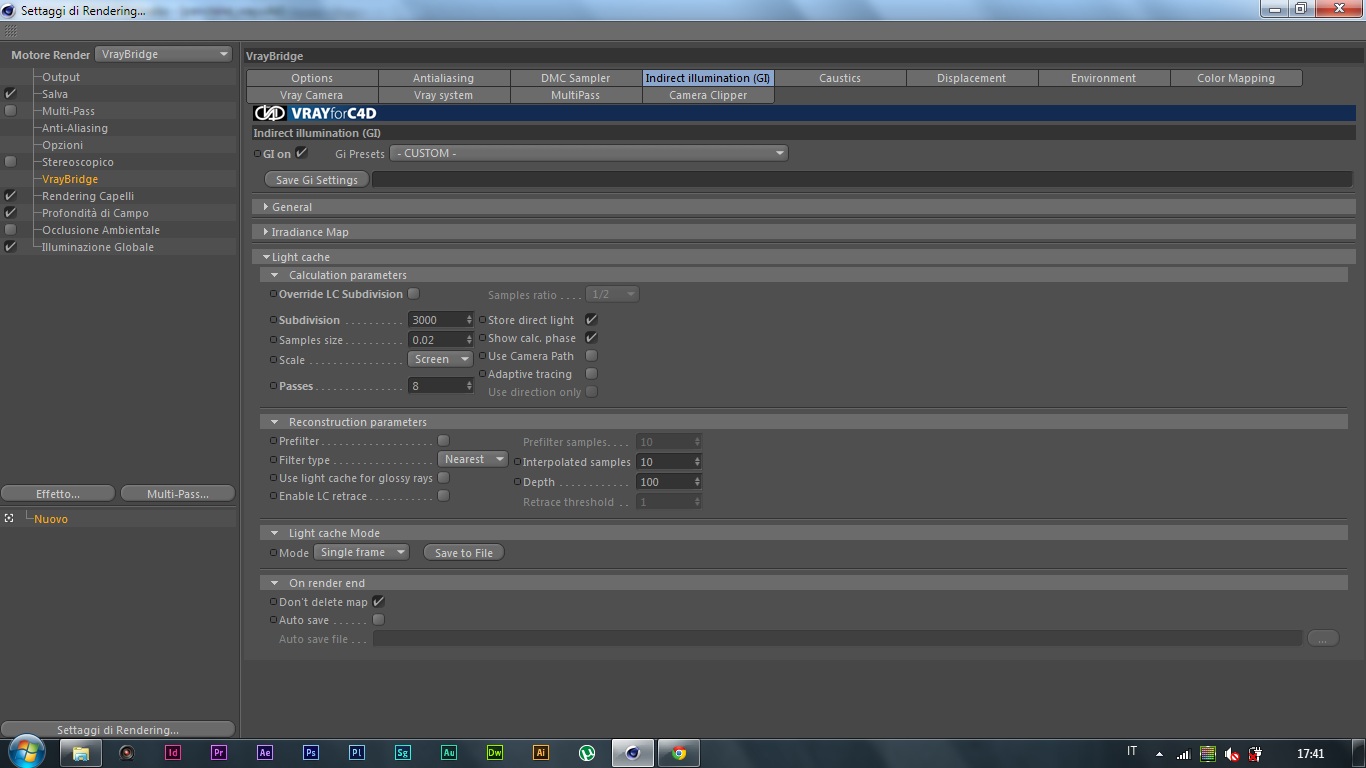The width and height of the screenshot is (1366, 768).
Task: Click the Nuovo render setting tree icon
Action: [x=9, y=518]
